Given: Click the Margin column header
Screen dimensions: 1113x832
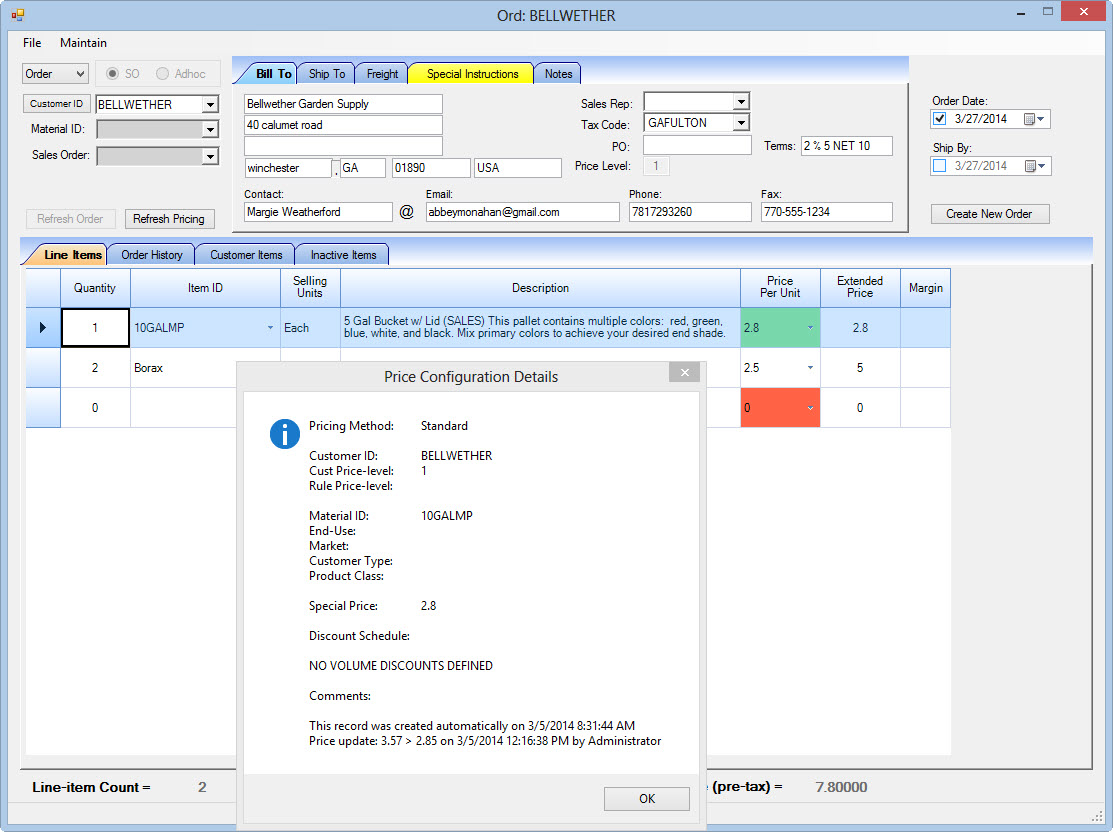Looking at the screenshot, I should click(x=926, y=288).
